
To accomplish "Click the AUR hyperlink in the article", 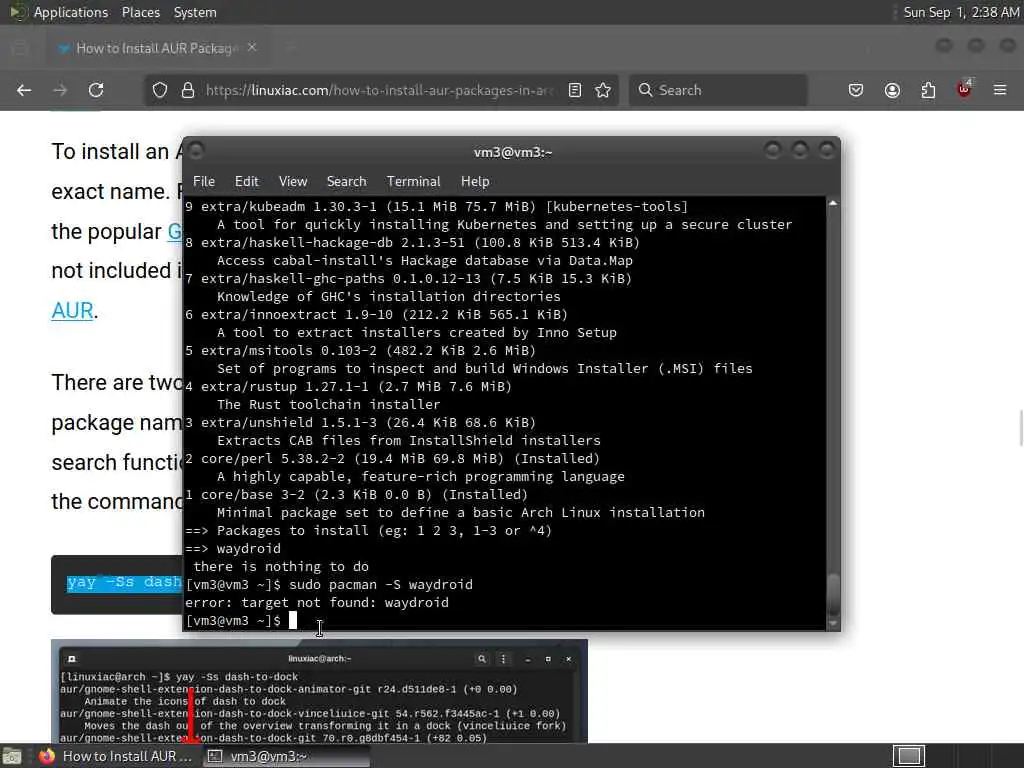I will (x=72, y=311).
